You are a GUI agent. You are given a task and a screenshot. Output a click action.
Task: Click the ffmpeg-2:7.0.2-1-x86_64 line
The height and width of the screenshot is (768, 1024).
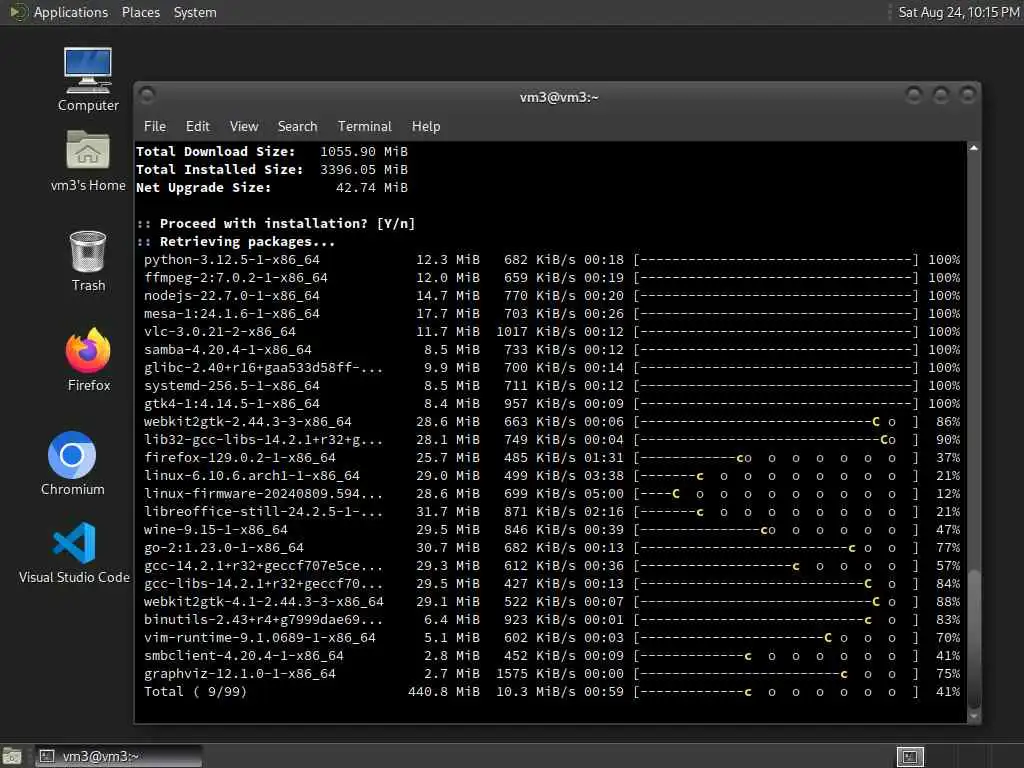click(x=552, y=278)
